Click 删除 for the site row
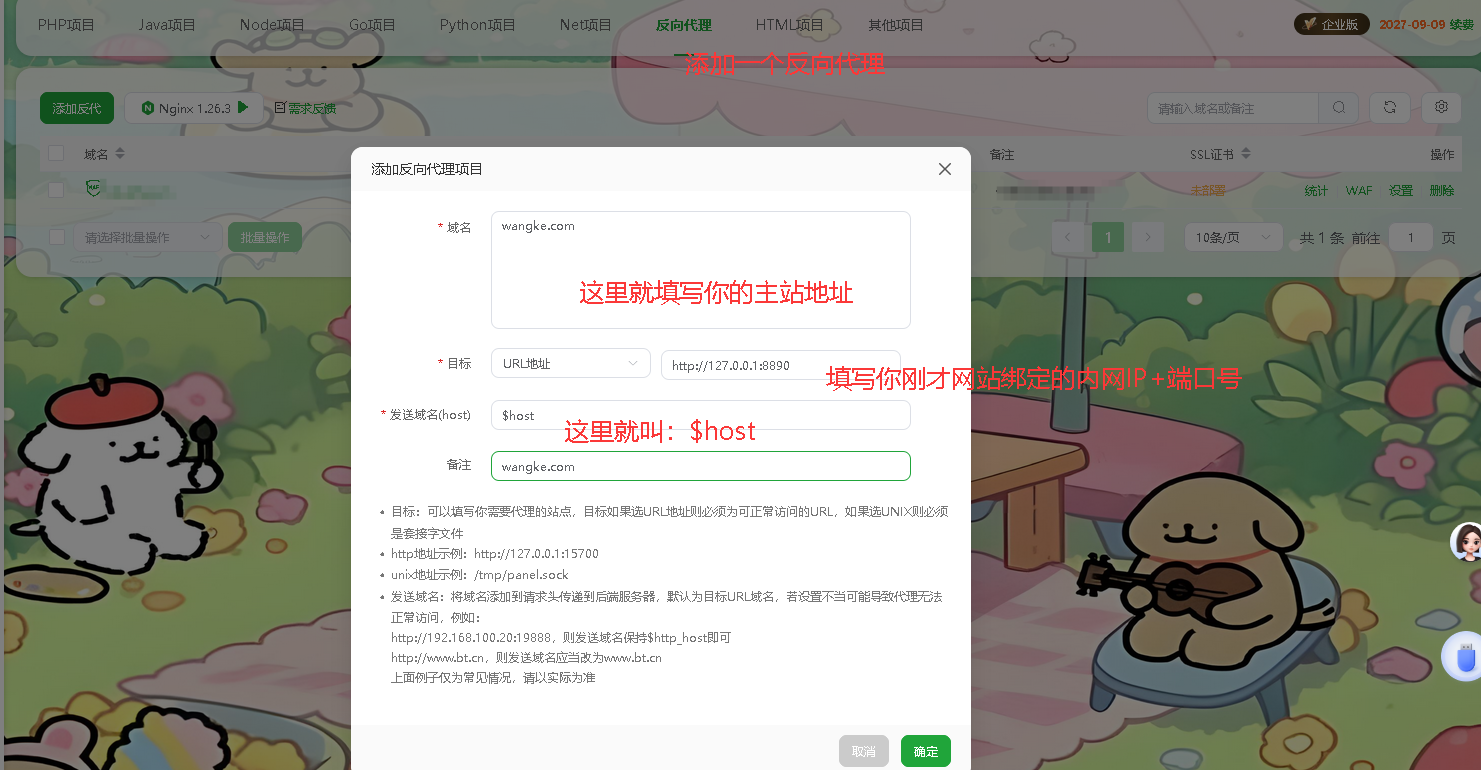Image resolution: width=1481 pixels, height=770 pixels. (1442, 190)
